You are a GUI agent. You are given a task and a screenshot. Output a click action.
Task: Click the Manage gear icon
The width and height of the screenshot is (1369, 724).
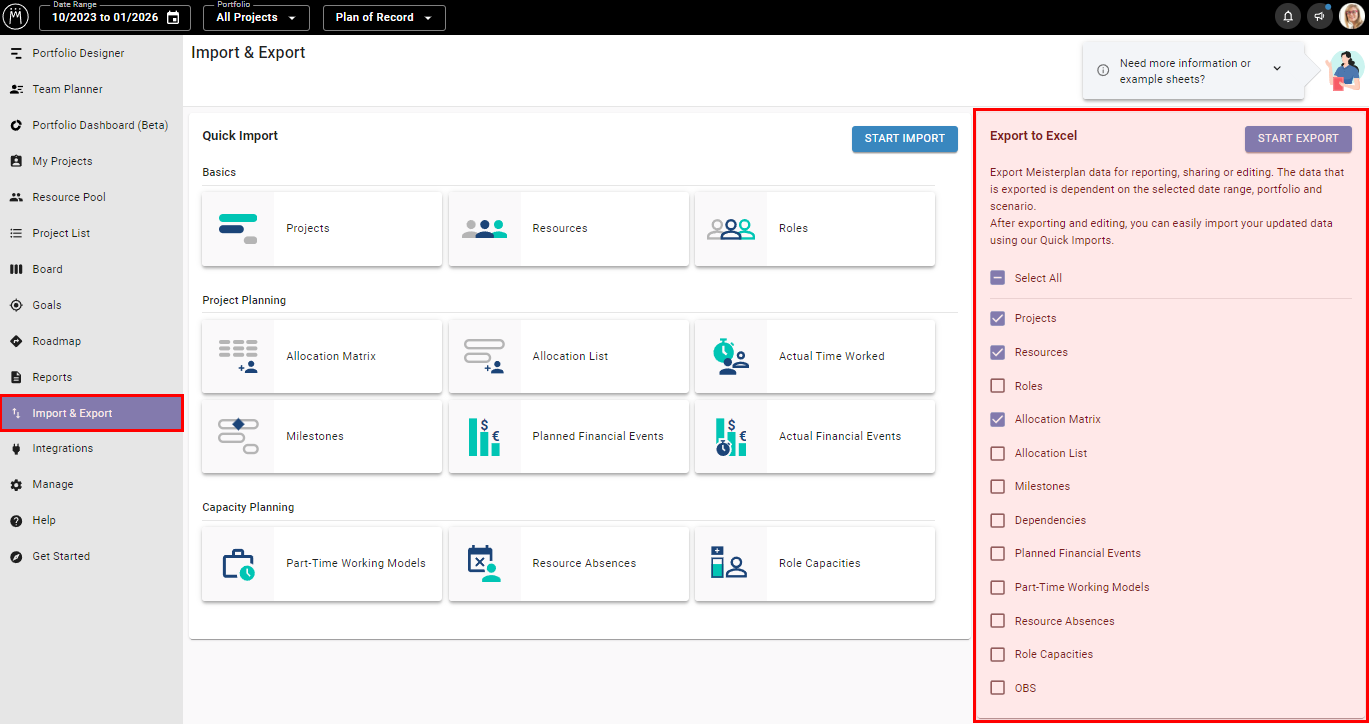16,484
